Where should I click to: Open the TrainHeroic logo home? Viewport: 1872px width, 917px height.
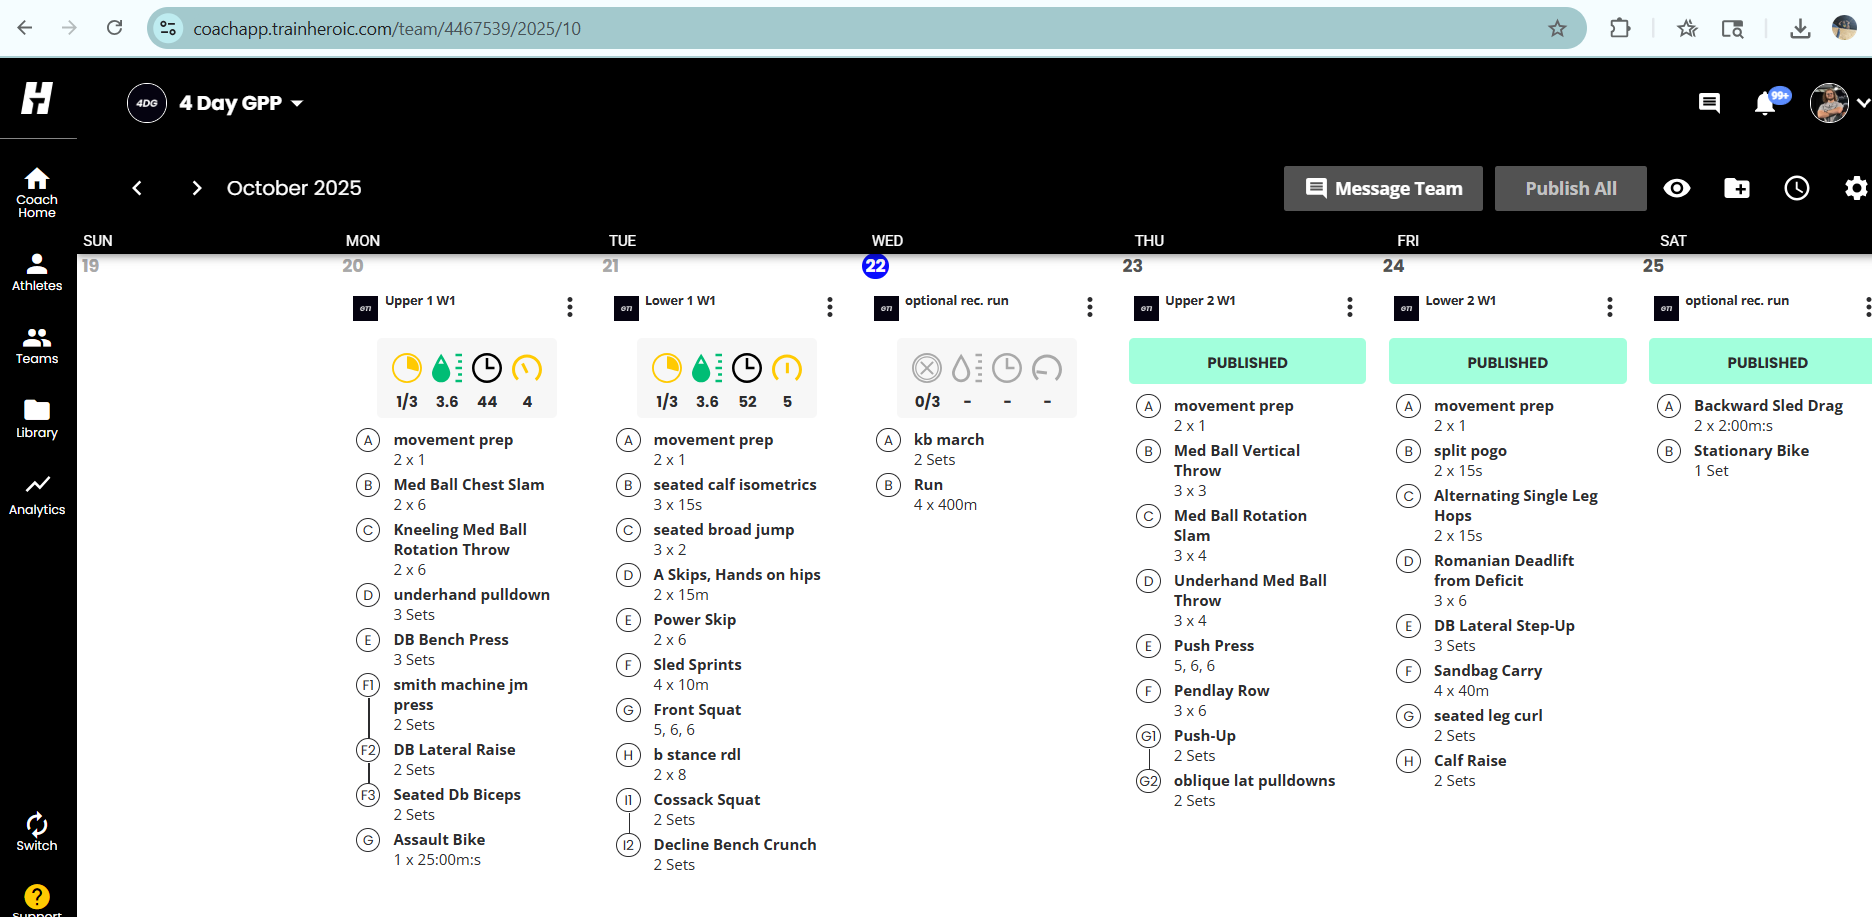click(37, 98)
